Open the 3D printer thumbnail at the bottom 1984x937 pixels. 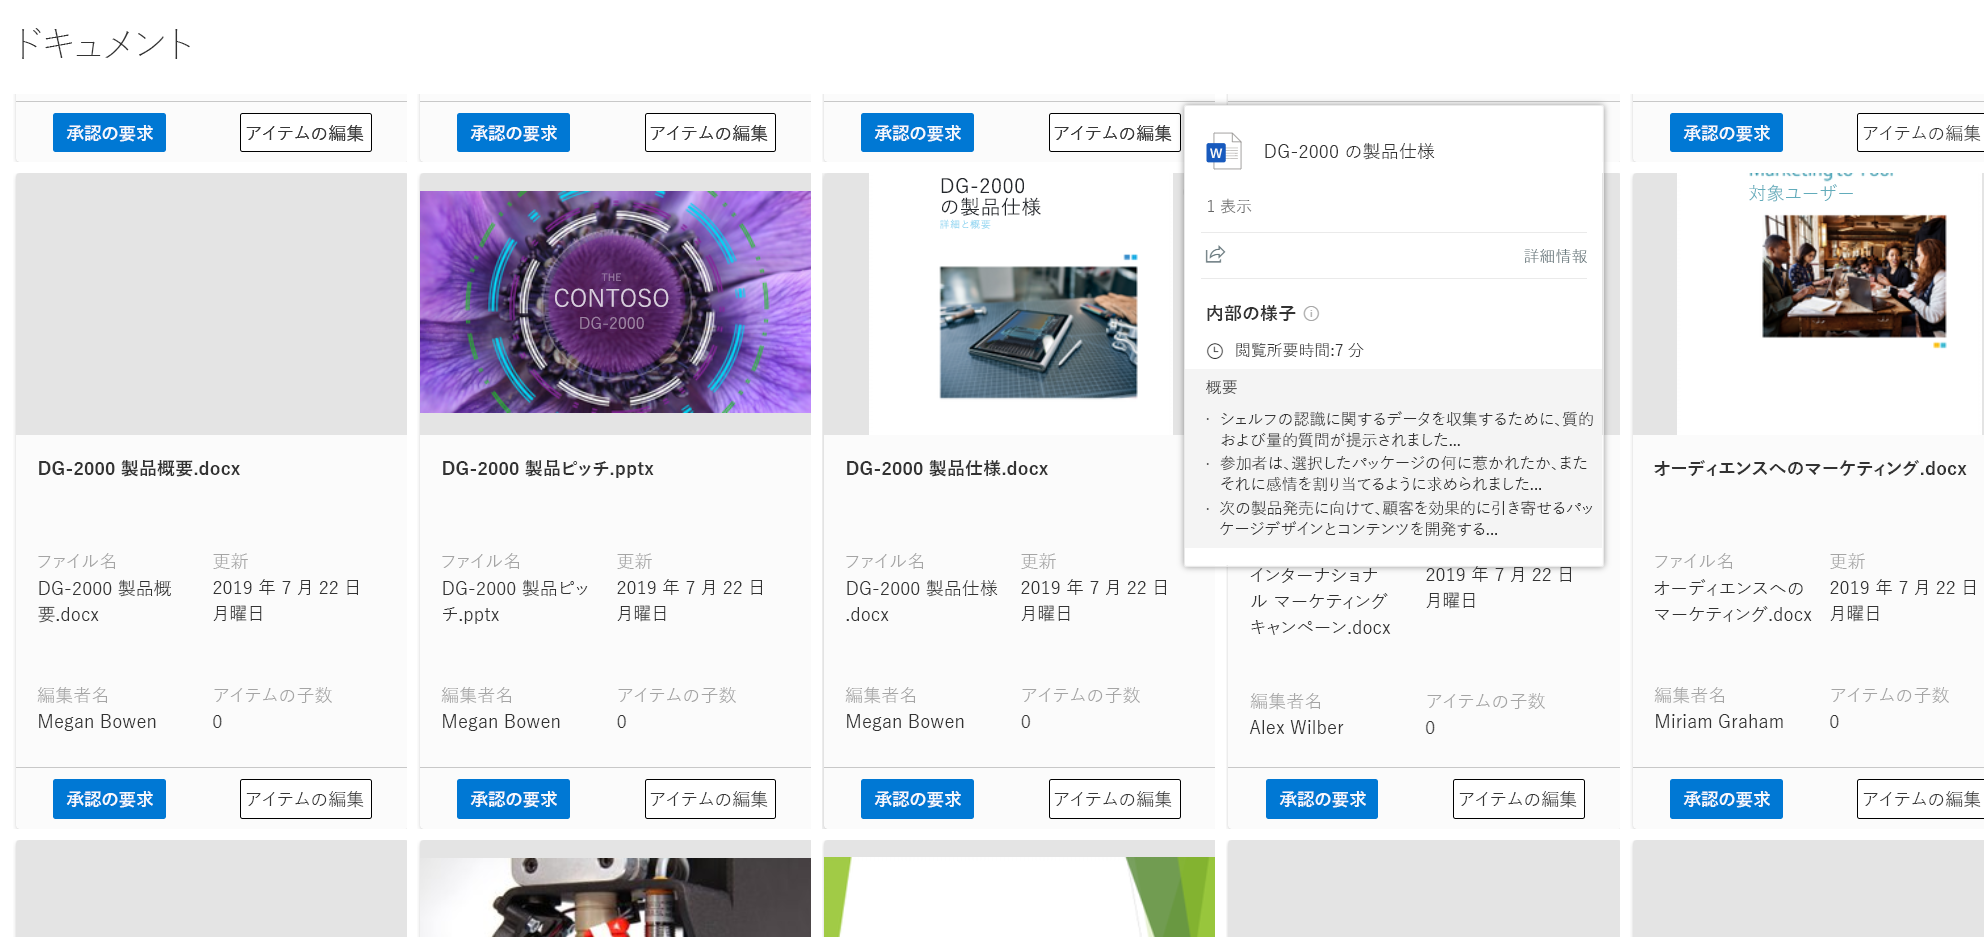pyautogui.click(x=616, y=900)
